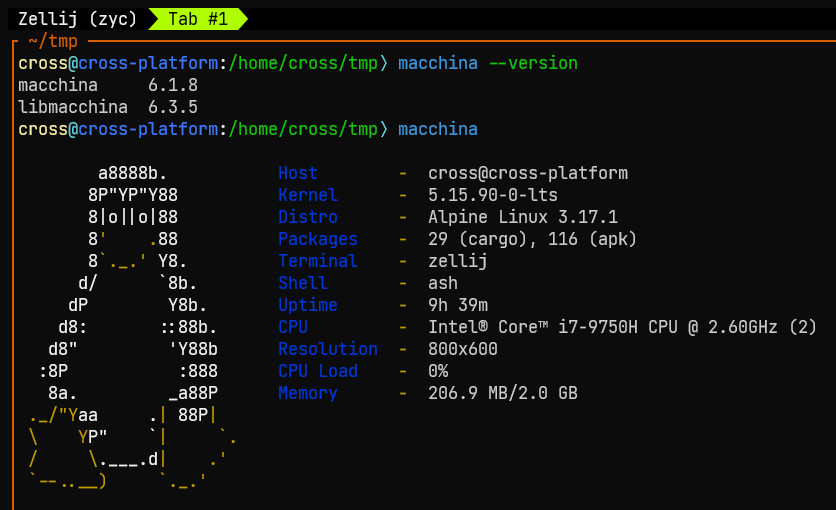Viewport: 836px width, 510px height.
Task: Click the Intel Core i7-9750H CPU value
Action: point(622,327)
